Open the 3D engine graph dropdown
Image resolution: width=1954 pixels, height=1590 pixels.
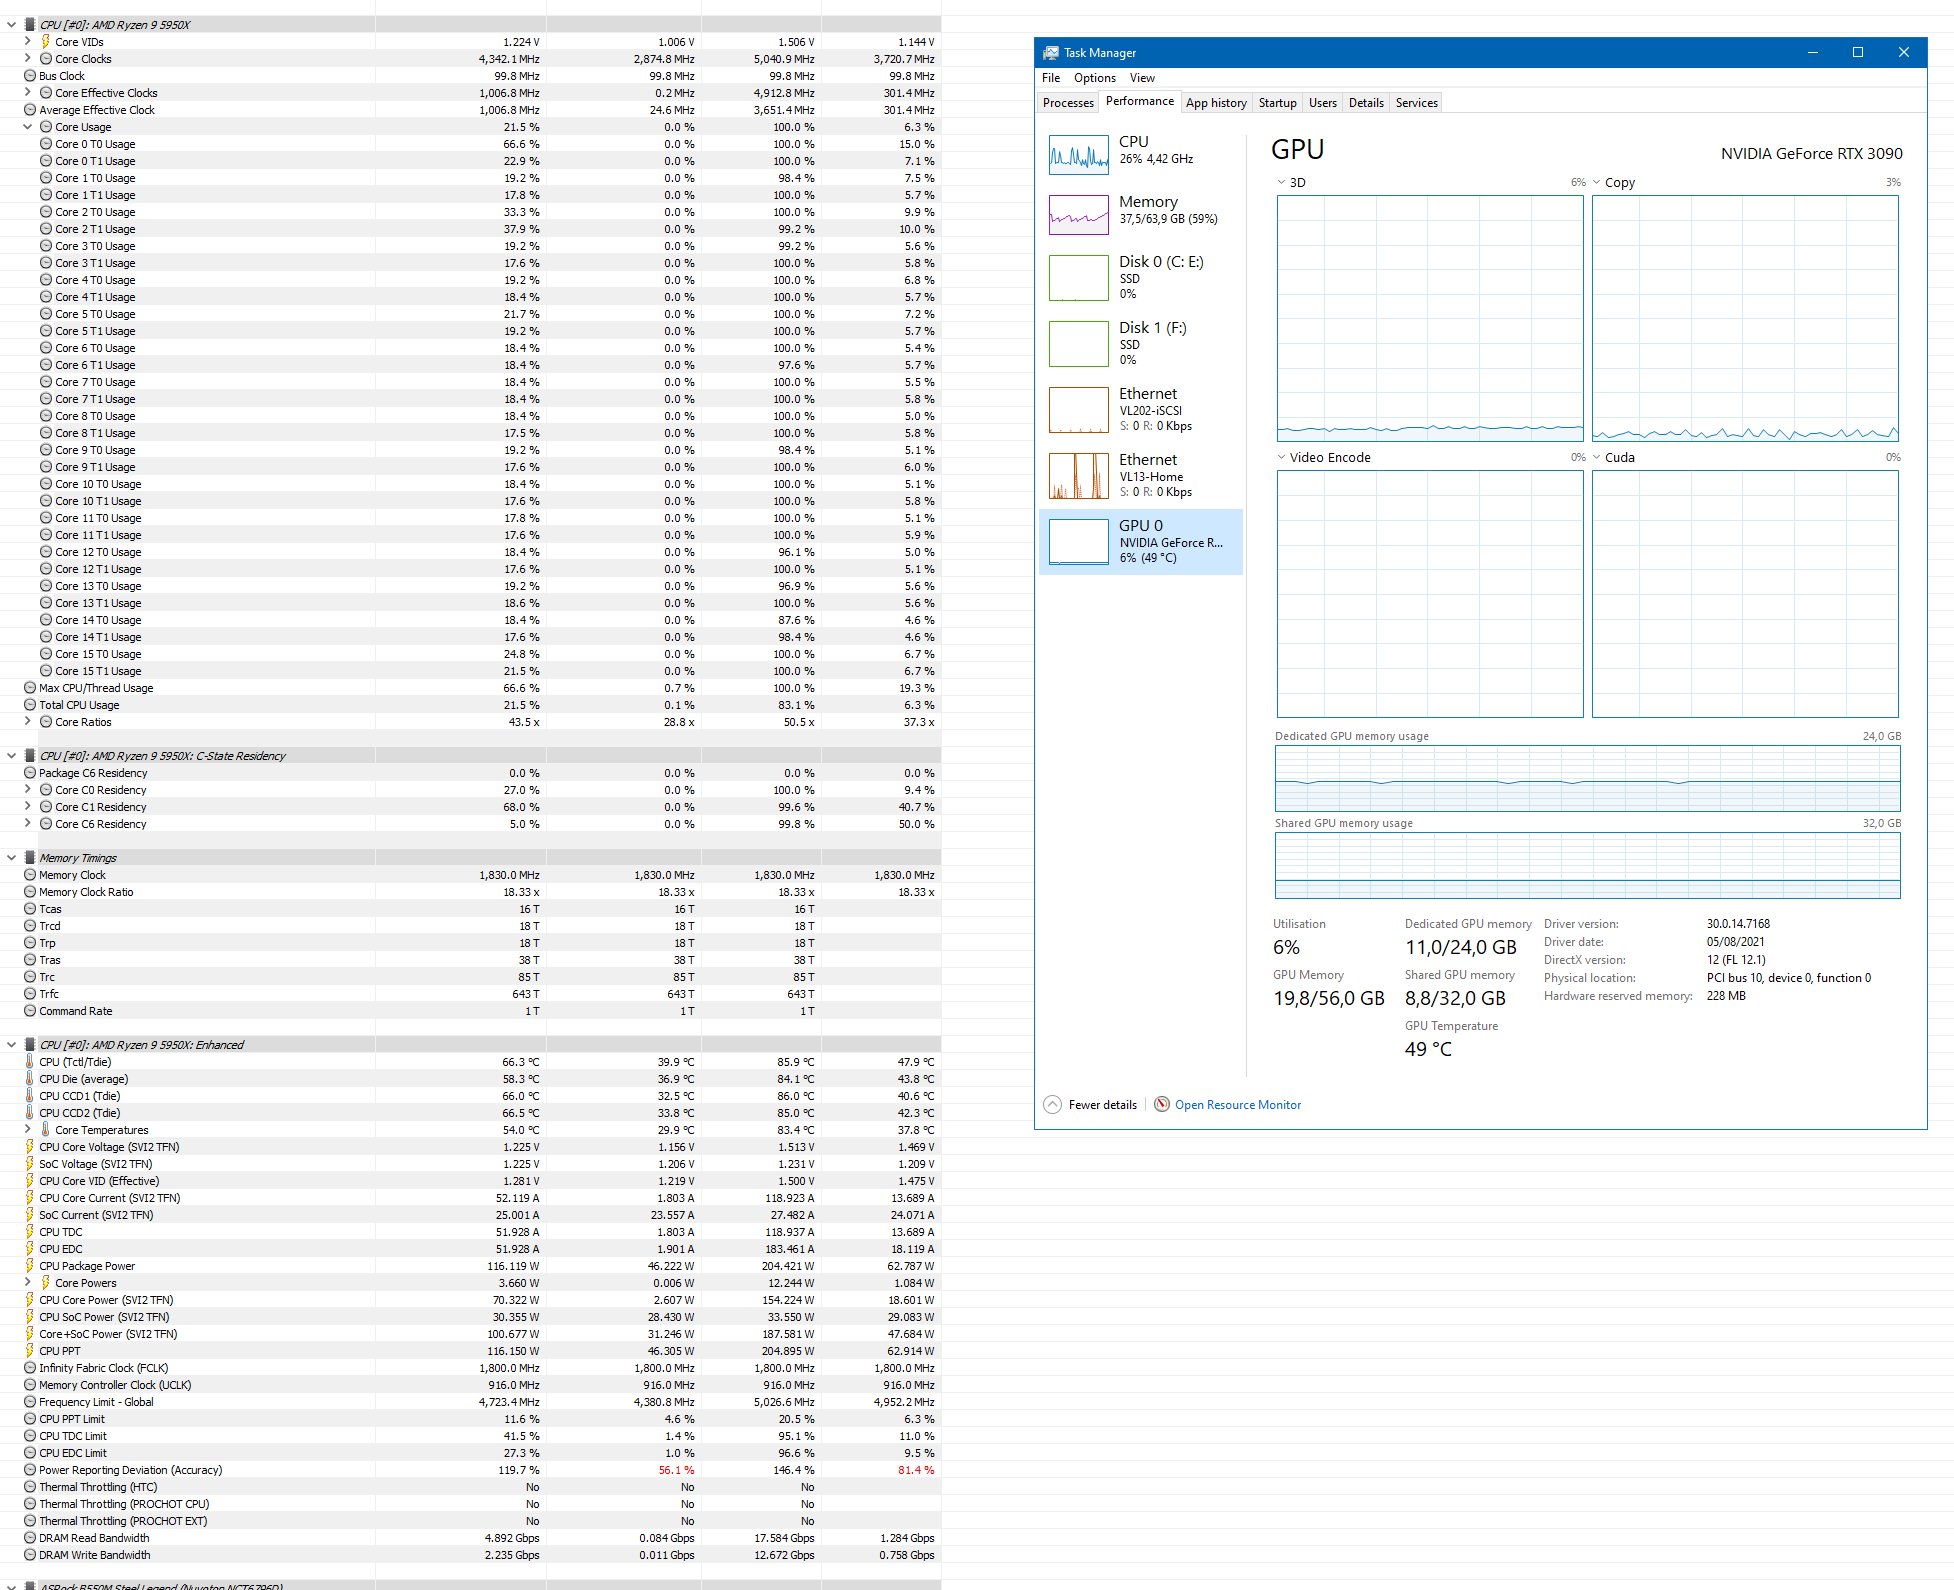1281,183
